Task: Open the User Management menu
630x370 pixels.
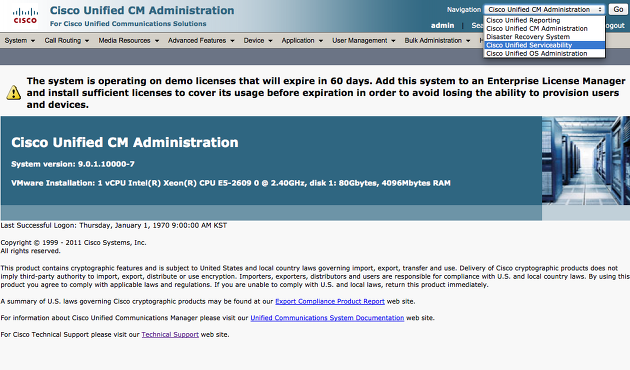Action: (364, 41)
